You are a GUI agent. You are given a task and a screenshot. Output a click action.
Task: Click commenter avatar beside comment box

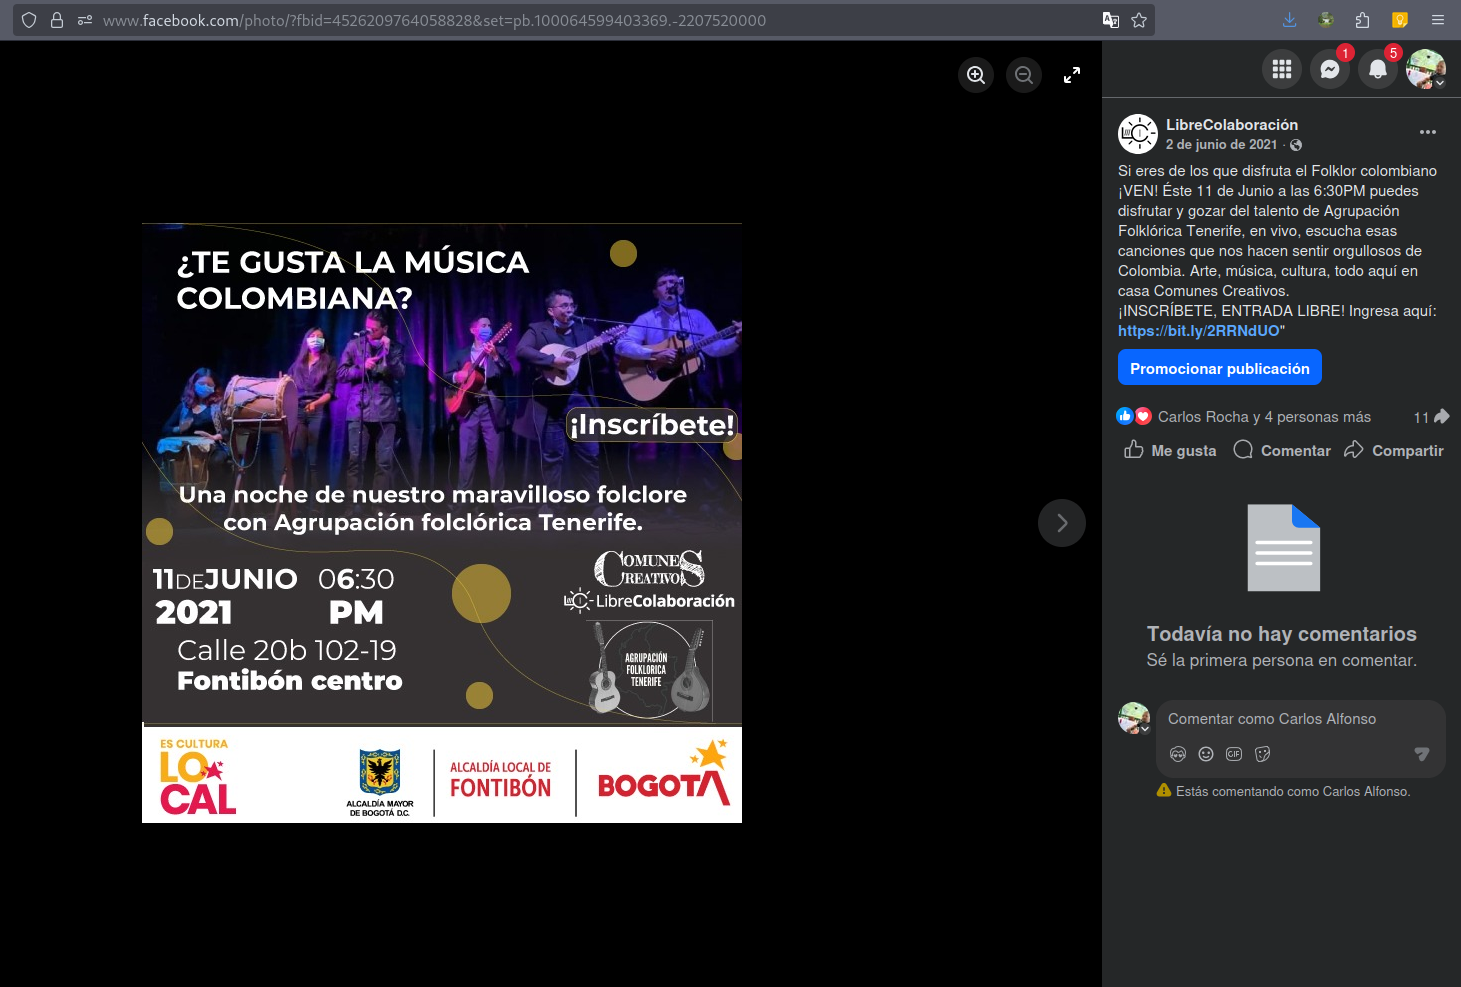coord(1134,718)
